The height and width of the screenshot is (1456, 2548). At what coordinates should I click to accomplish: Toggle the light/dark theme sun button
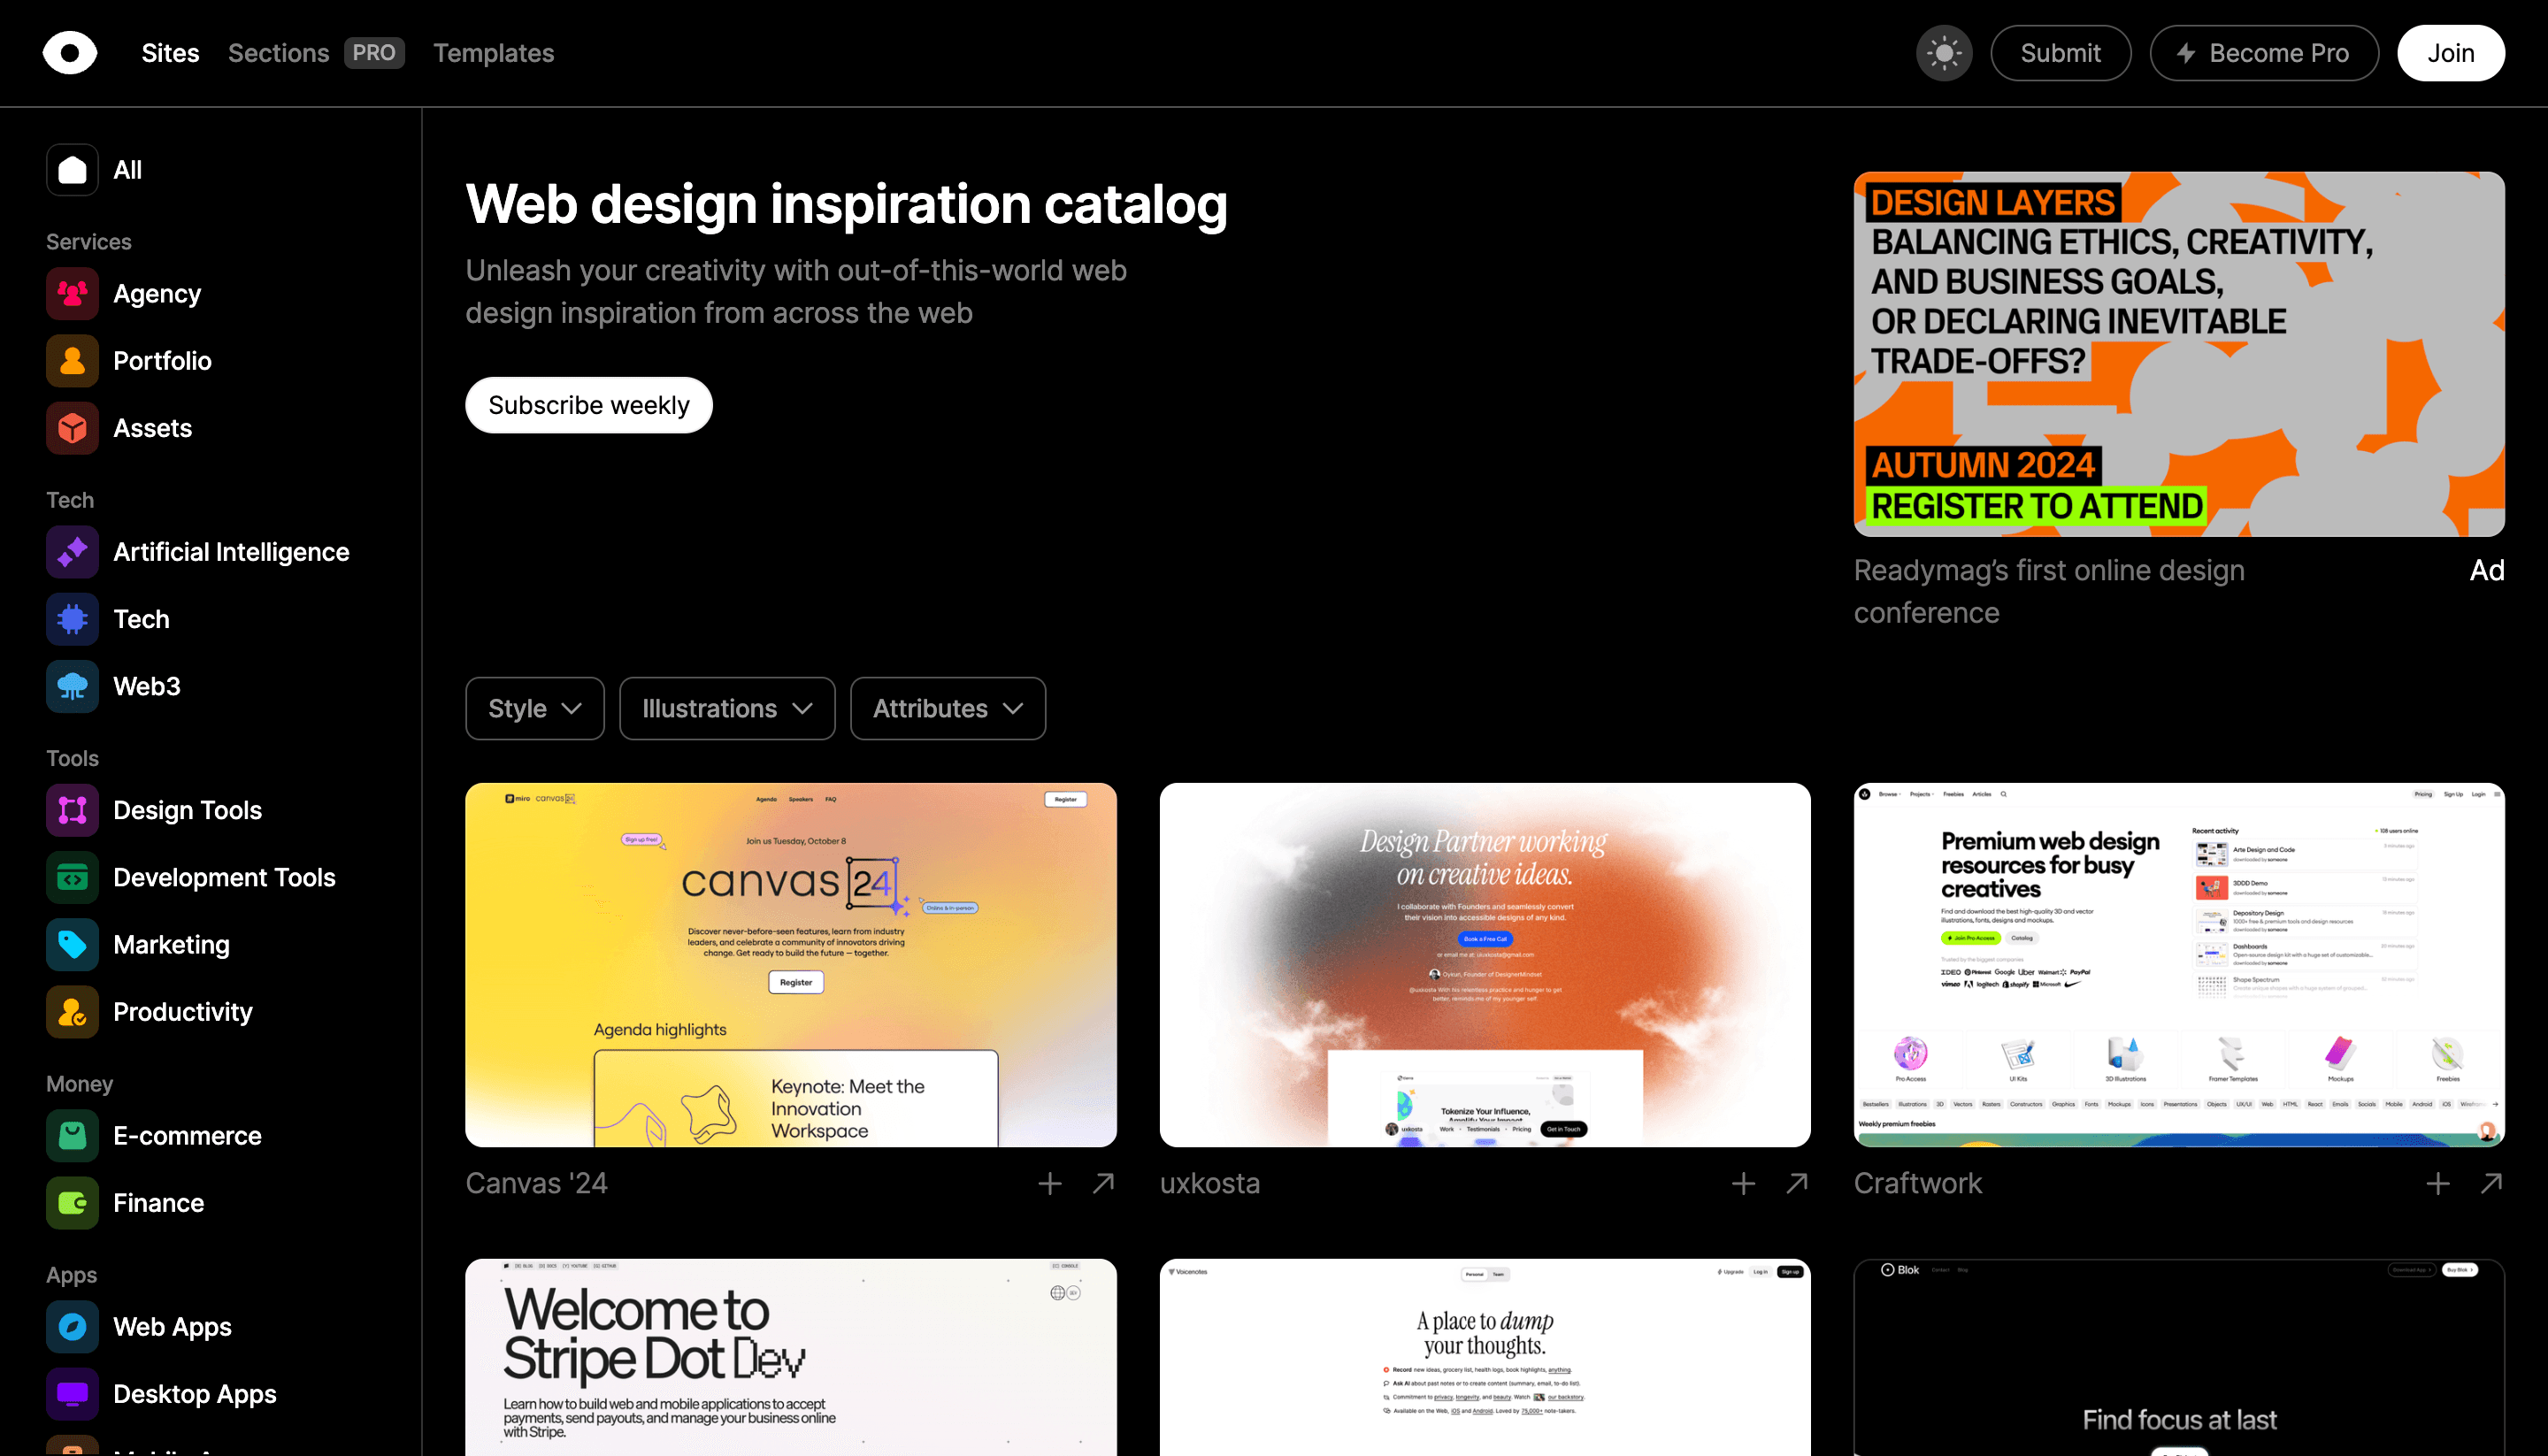(1943, 53)
